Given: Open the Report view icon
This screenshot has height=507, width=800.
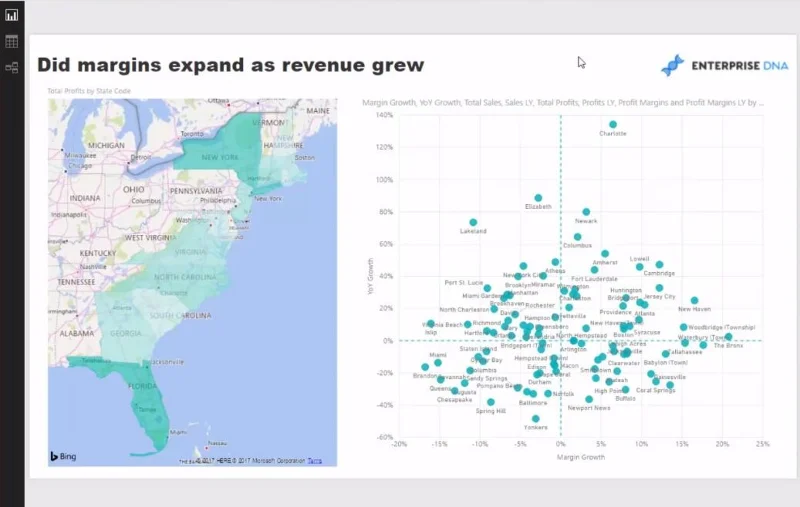Looking at the screenshot, I should (11, 15).
